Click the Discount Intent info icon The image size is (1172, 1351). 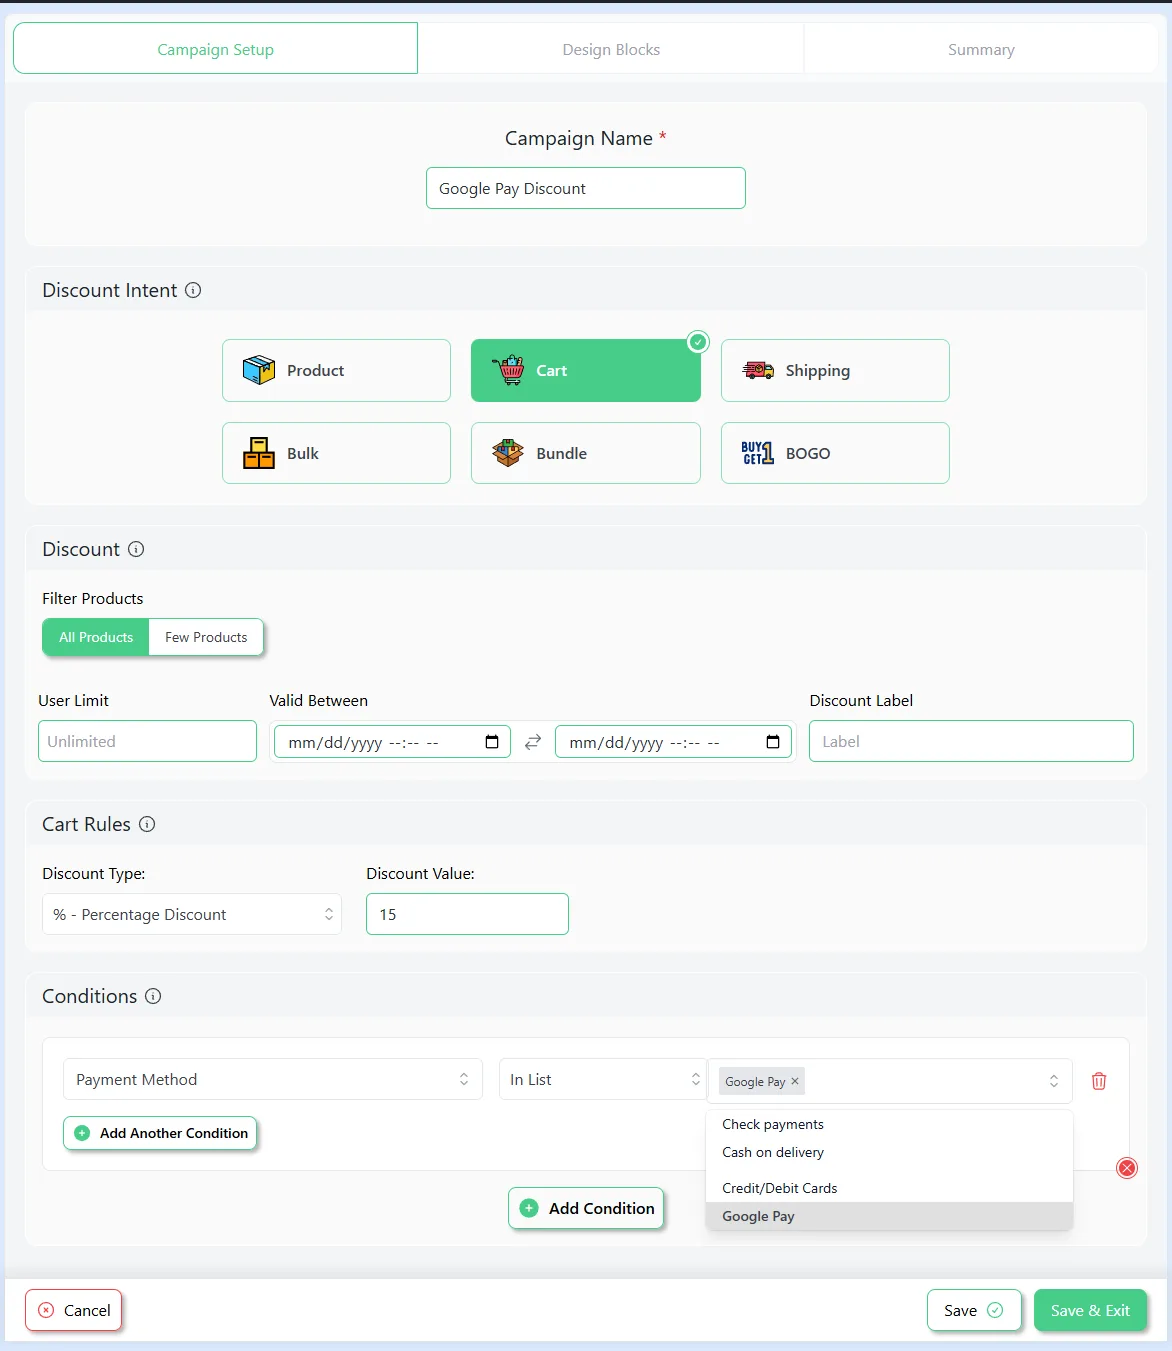point(194,290)
